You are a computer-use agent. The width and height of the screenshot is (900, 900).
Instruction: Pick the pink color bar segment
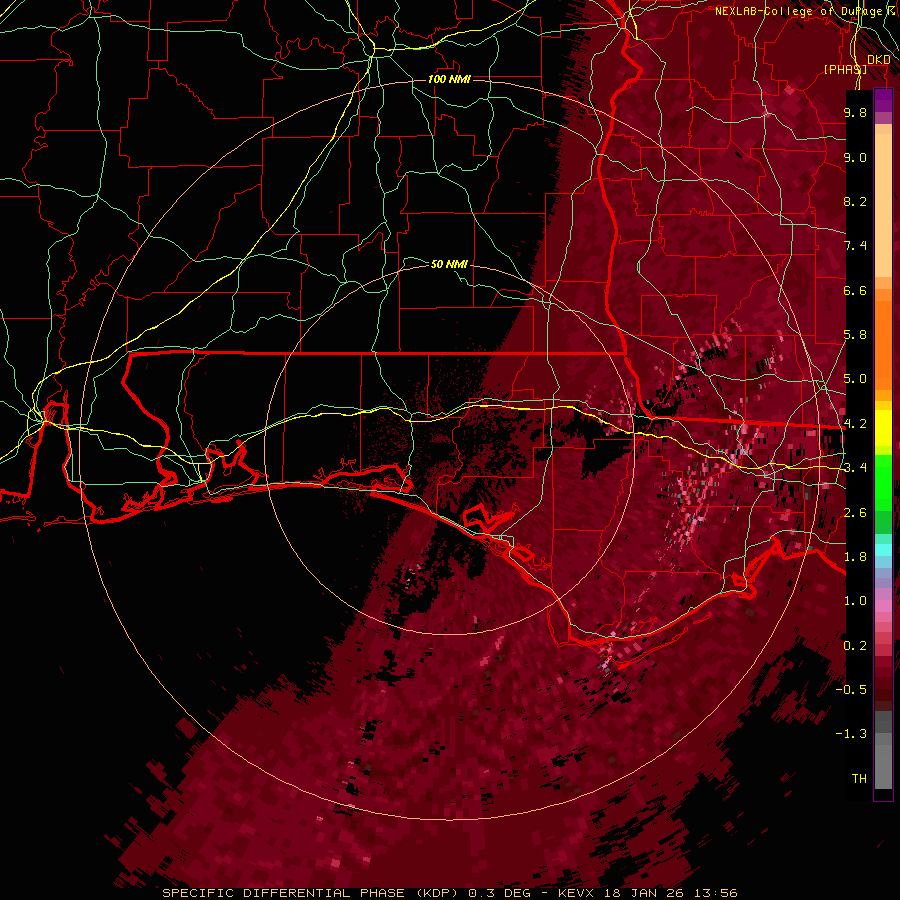(883, 606)
